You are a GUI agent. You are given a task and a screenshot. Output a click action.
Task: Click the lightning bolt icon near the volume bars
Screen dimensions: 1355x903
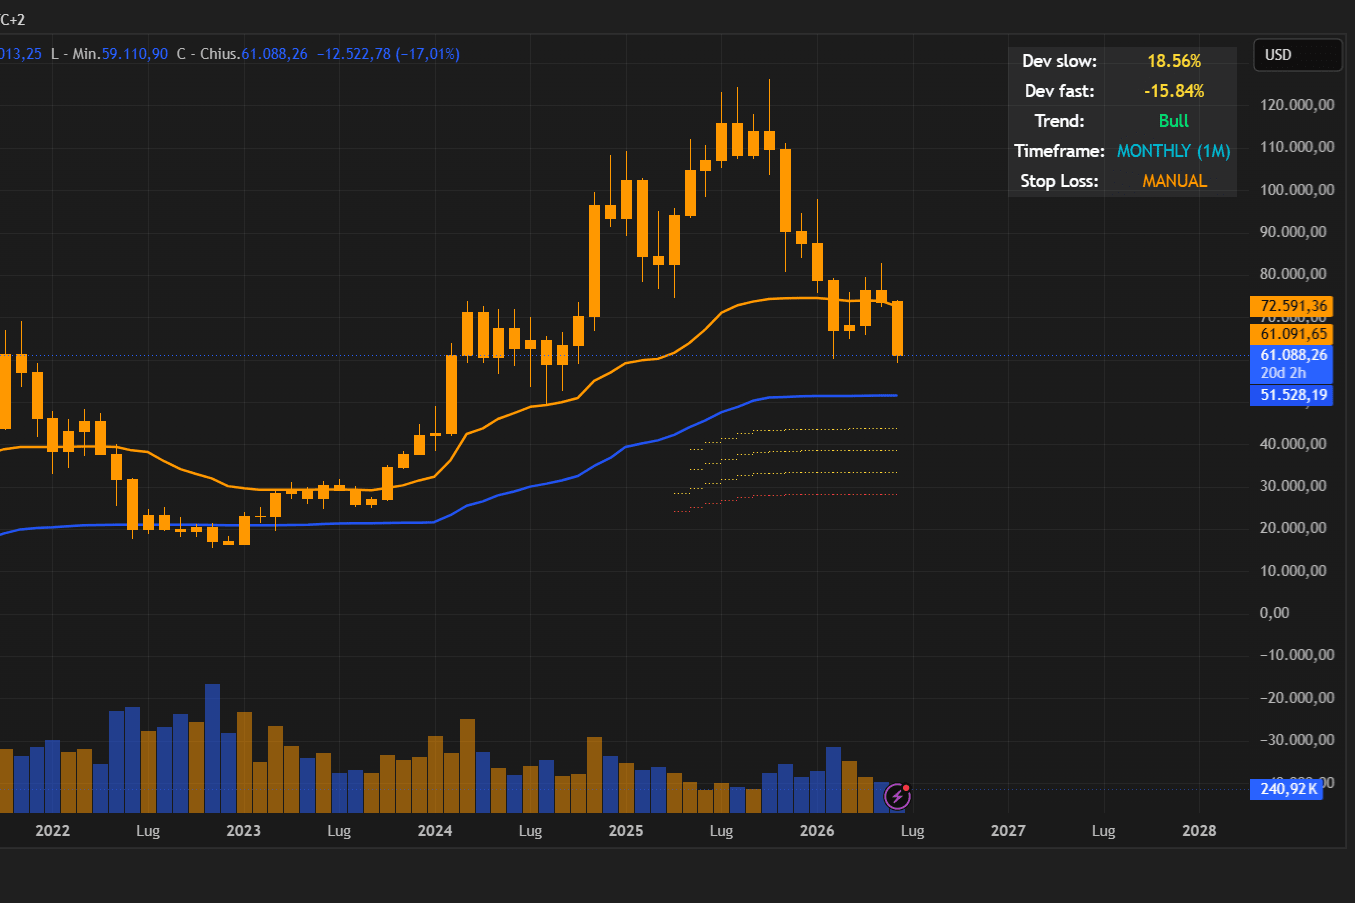click(x=898, y=796)
